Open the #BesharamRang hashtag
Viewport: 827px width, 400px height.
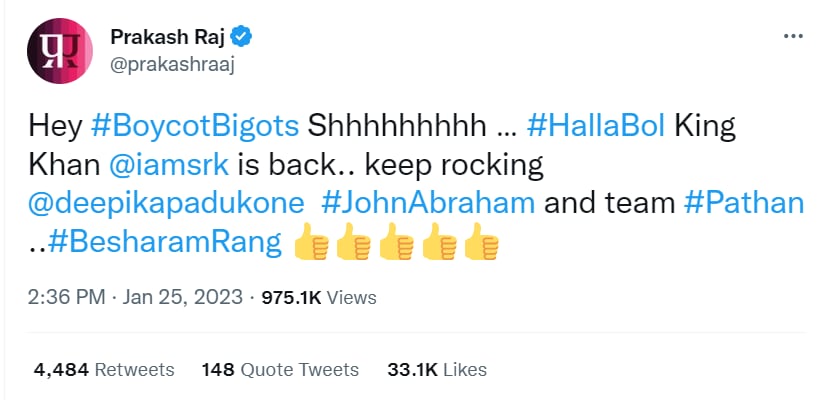tap(164, 243)
